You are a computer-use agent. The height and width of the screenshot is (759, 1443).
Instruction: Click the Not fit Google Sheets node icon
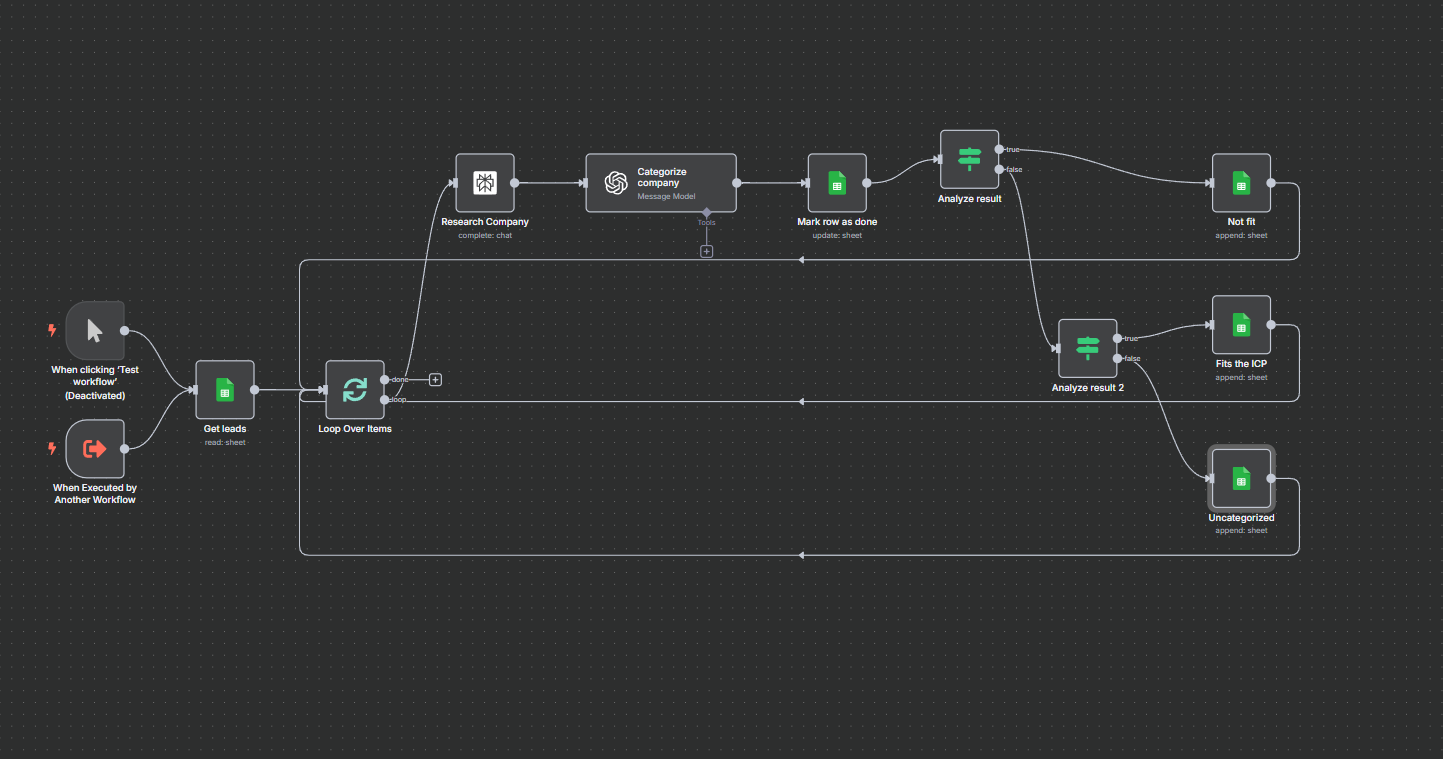tap(1241, 183)
